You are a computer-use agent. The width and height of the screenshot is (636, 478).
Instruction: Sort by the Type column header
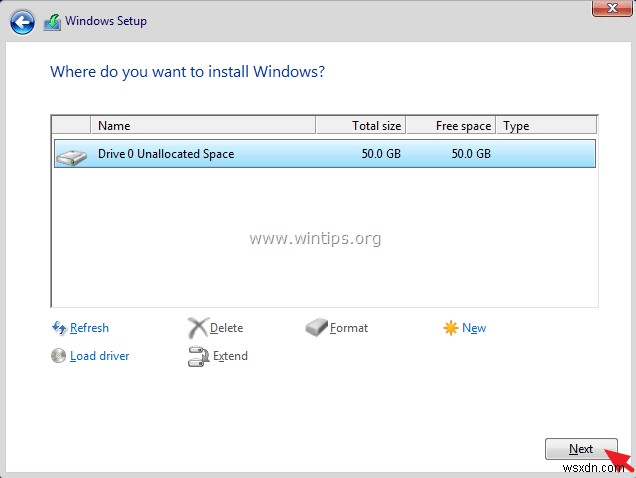546,125
